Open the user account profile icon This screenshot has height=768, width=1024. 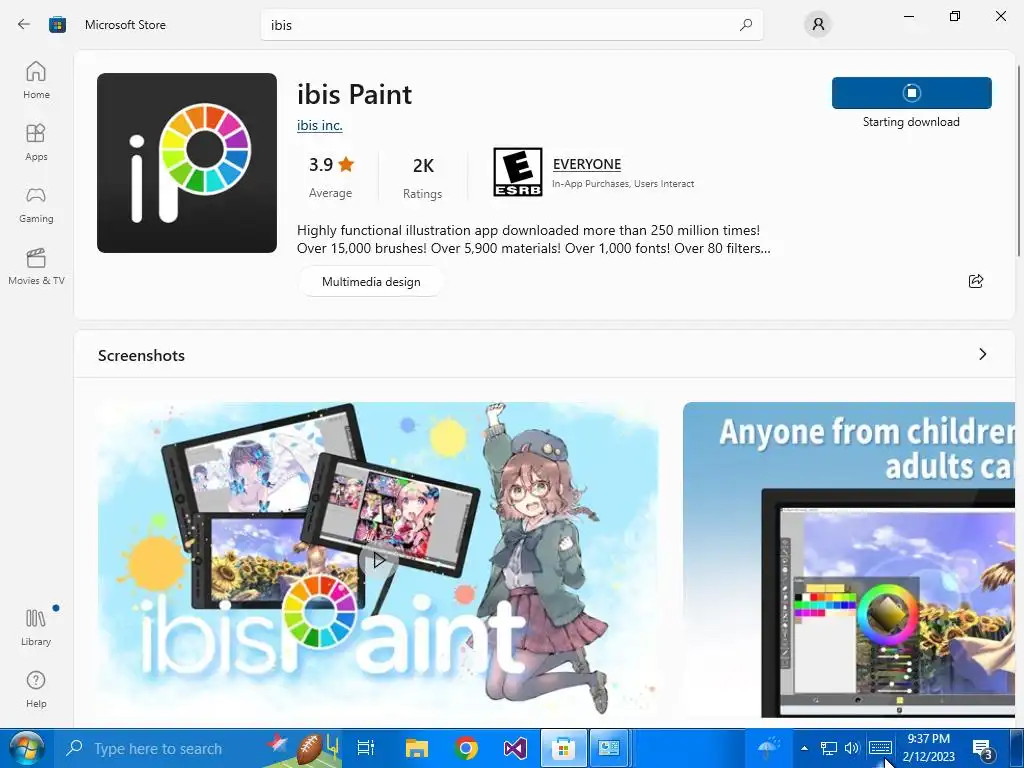pyautogui.click(x=818, y=25)
